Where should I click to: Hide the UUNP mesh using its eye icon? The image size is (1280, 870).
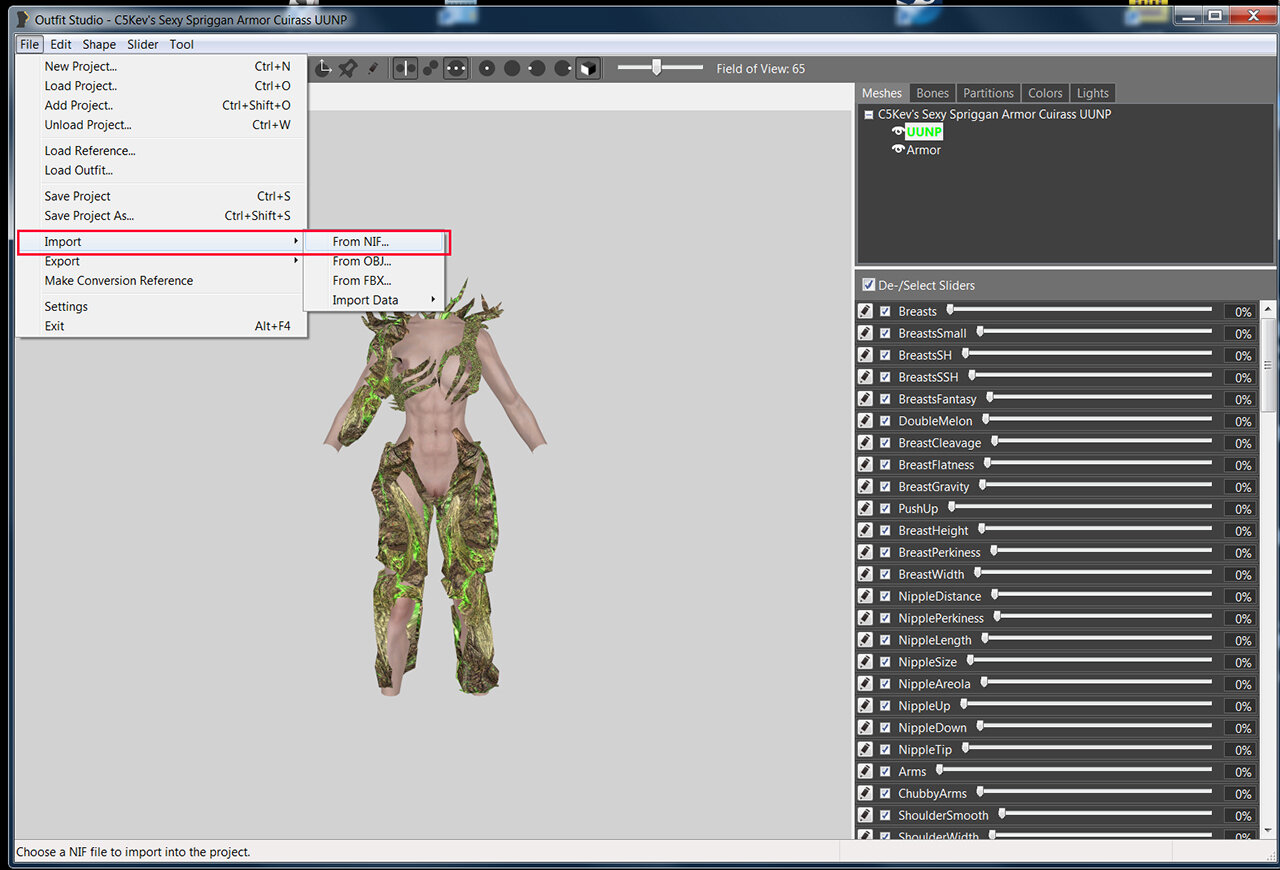[x=898, y=132]
